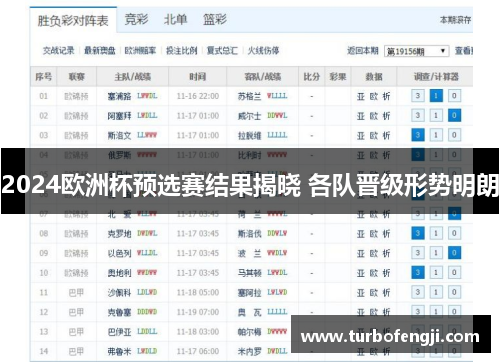The width and height of the screenshot is (500, 362).
Task: Click the 调查/计算器 column header
Action: pos(436,77)
